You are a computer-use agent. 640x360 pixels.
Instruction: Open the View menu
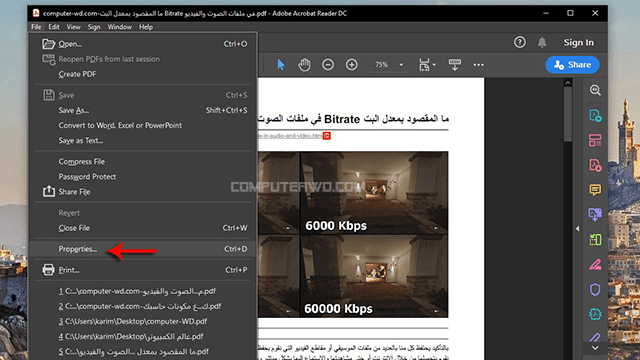(73, 27)
